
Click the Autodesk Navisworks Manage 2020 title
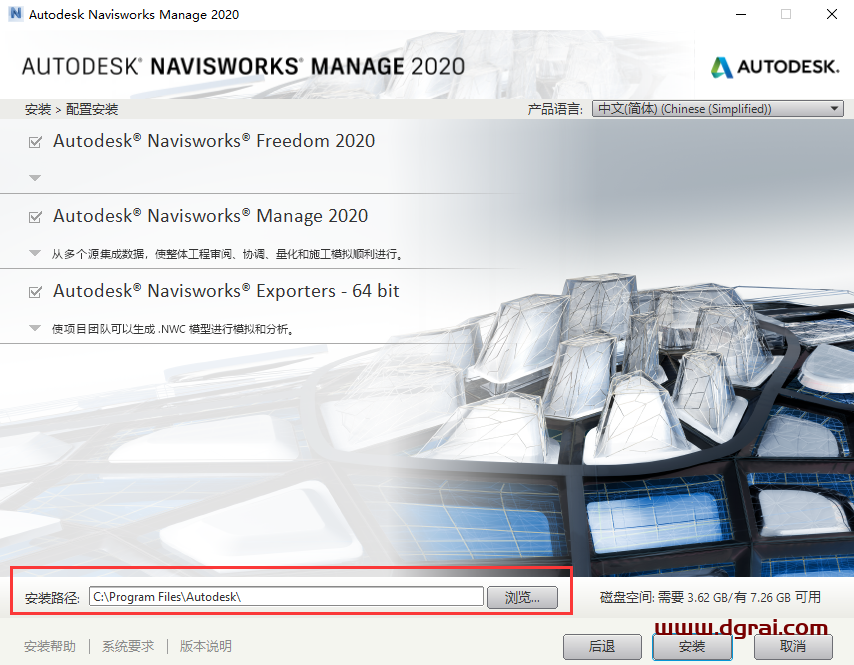pos(210,216)
